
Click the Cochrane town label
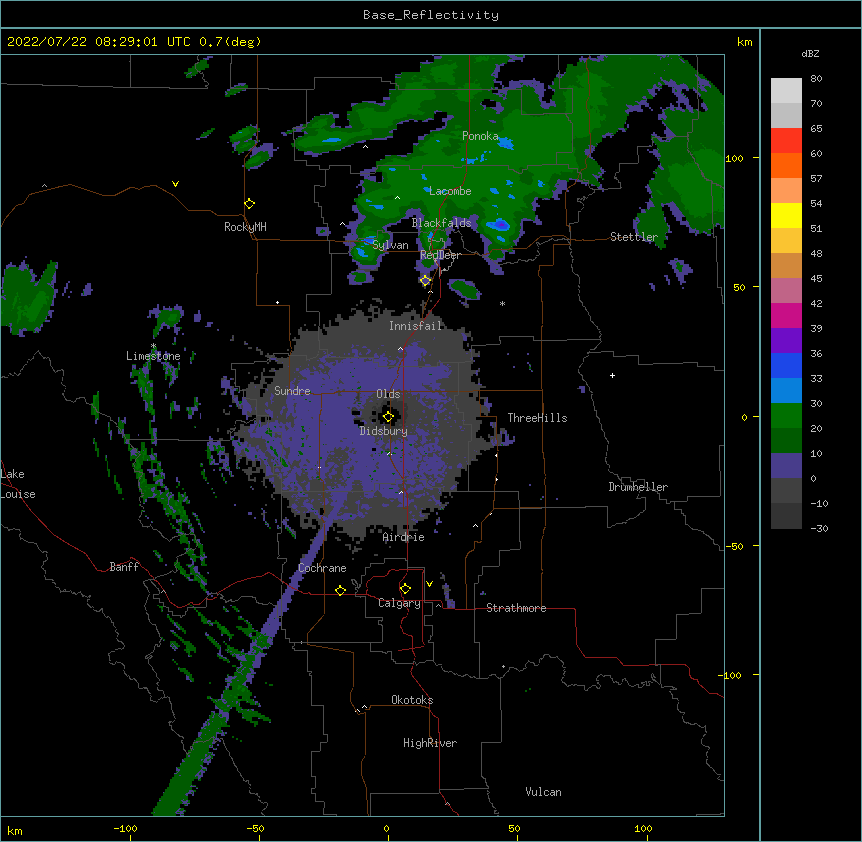point(322,568)
